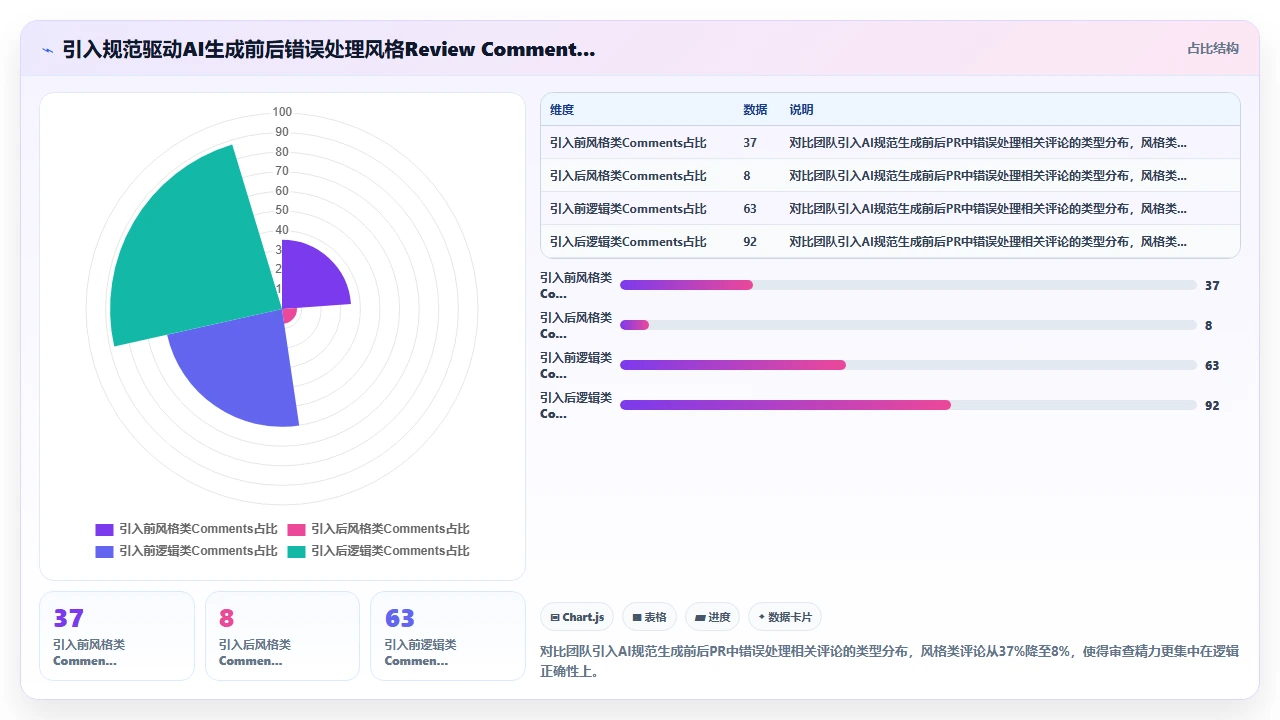Click the 维度 column header

(x=562, y=110)
